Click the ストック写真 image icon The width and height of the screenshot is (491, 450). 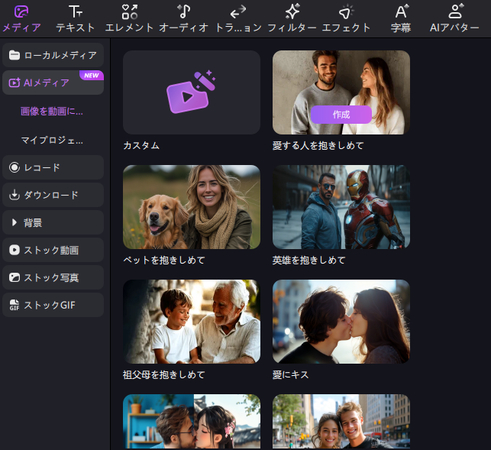pyautogui.click(x=14, y=278)
